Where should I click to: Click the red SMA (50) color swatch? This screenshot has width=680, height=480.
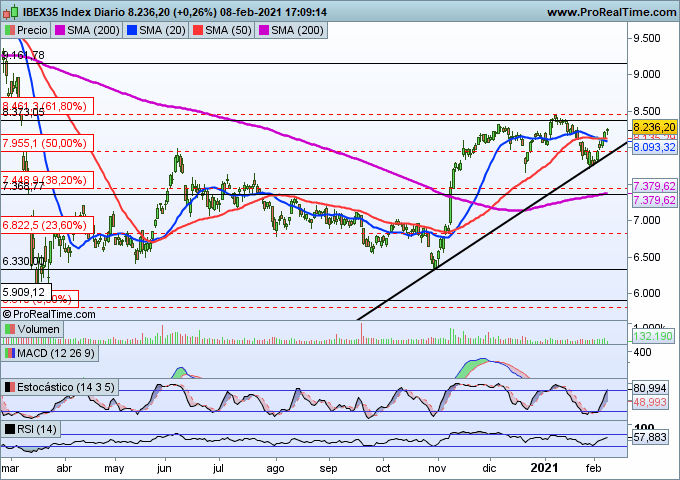(198, 30)
